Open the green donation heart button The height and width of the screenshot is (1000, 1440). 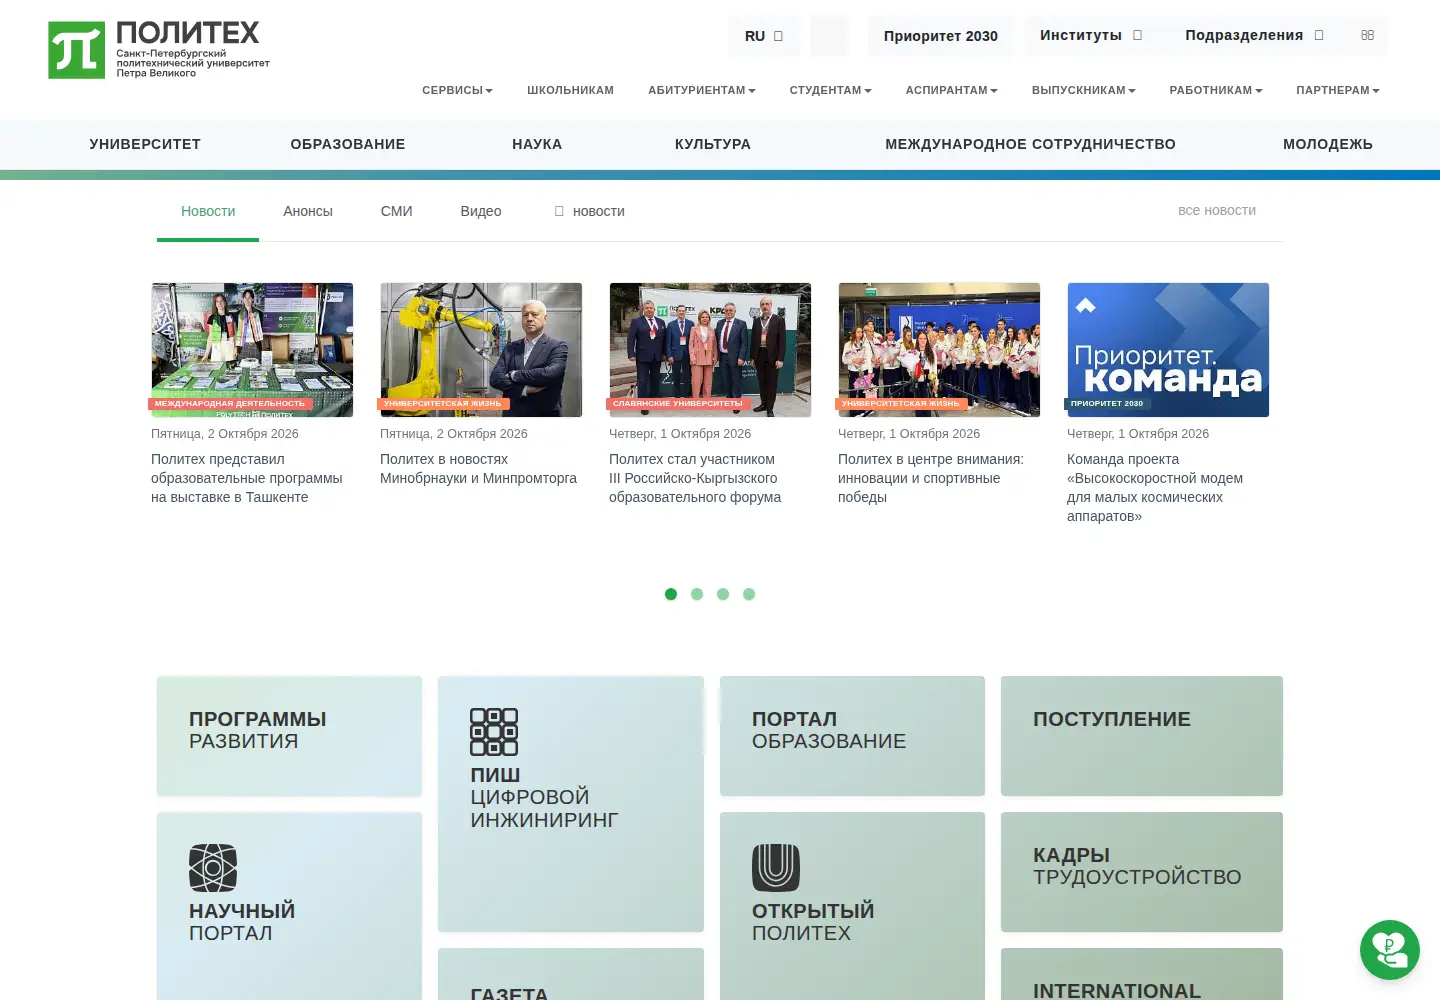point(1390,950)
